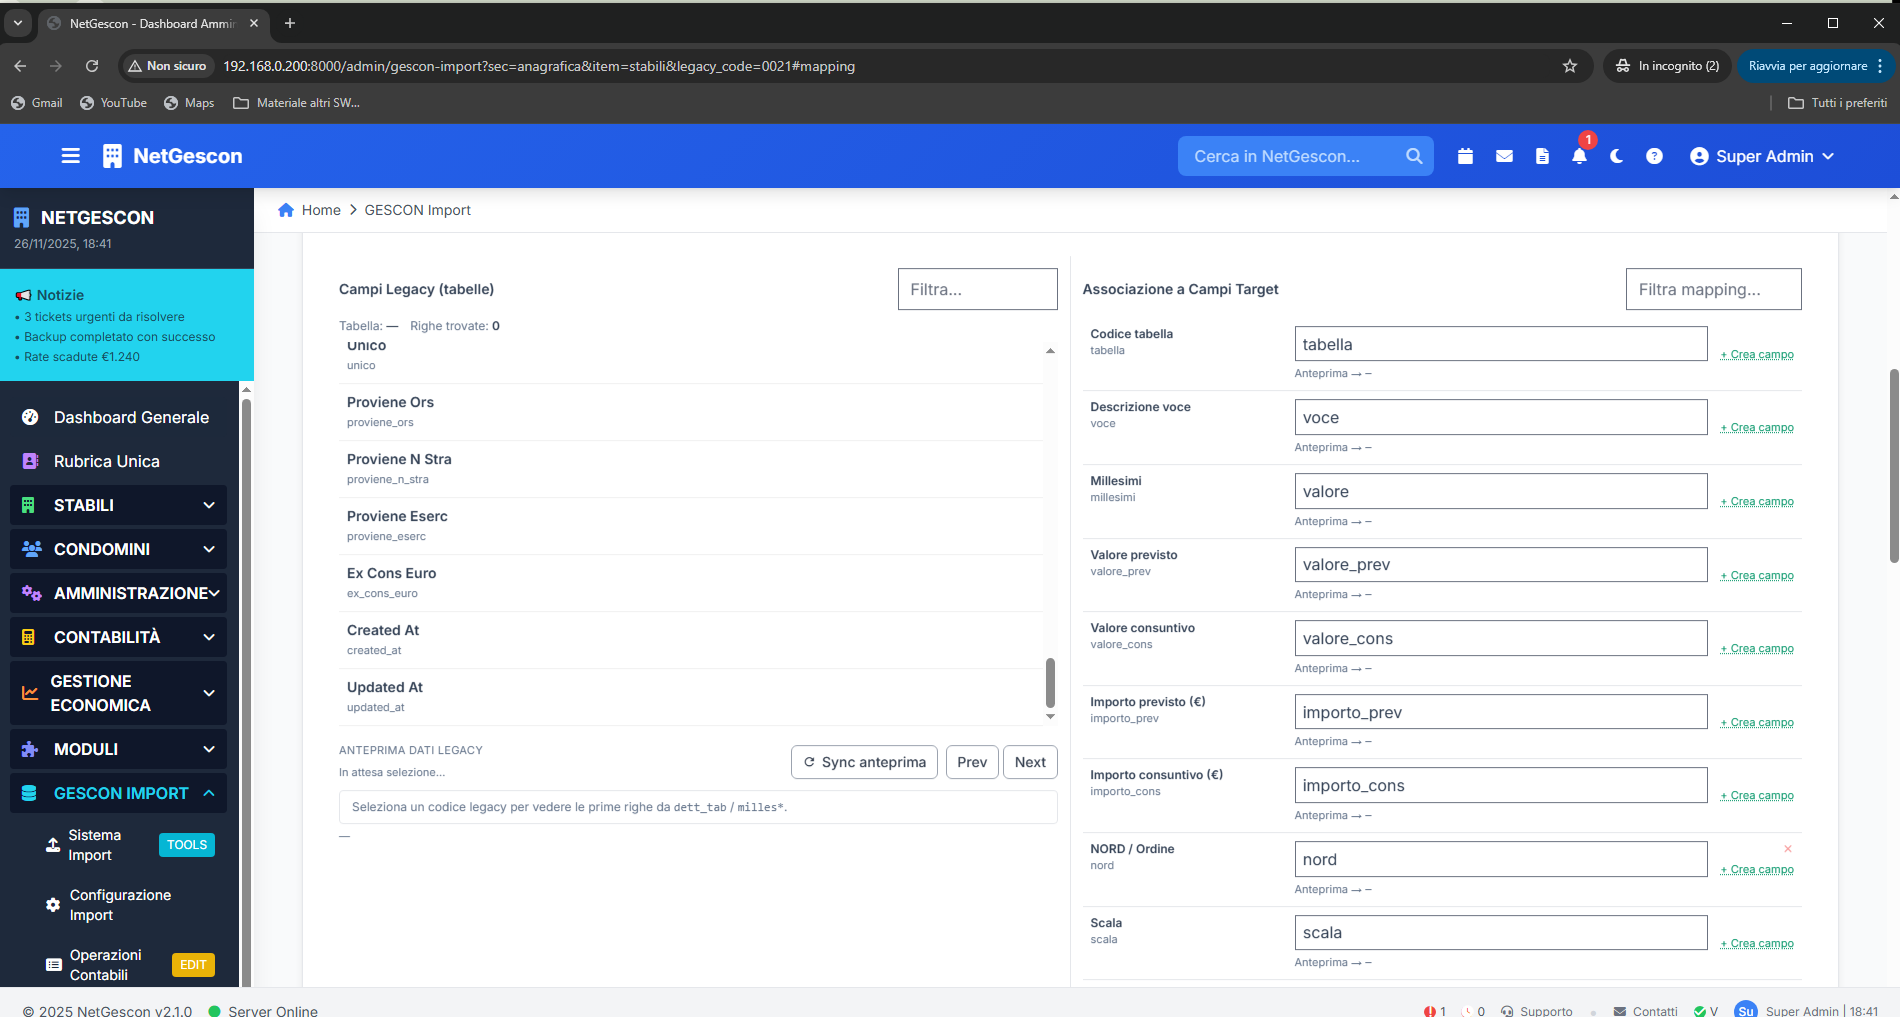Collapse the GESCON IMPORT section
This screenshot has width=1900, height=1017.
118,793
